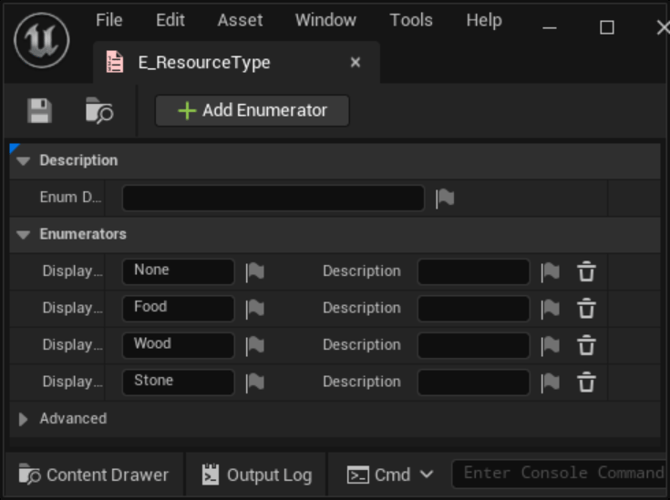
Task: Close the E_ResourceType tab
Action: 355,63
